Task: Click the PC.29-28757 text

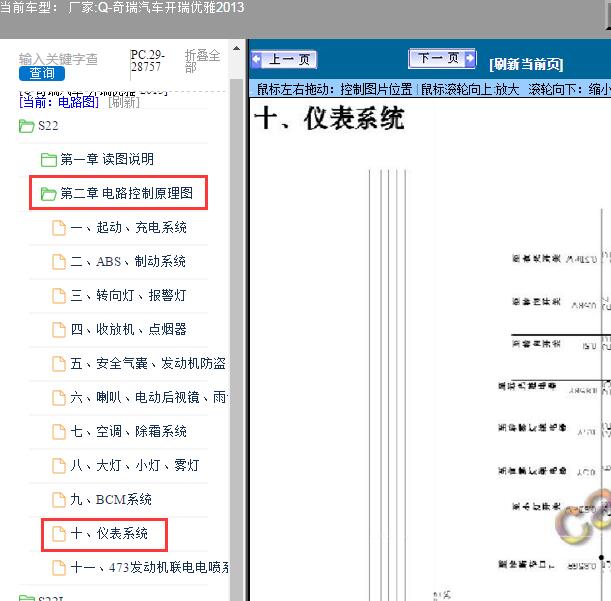Action: point(148,61)
